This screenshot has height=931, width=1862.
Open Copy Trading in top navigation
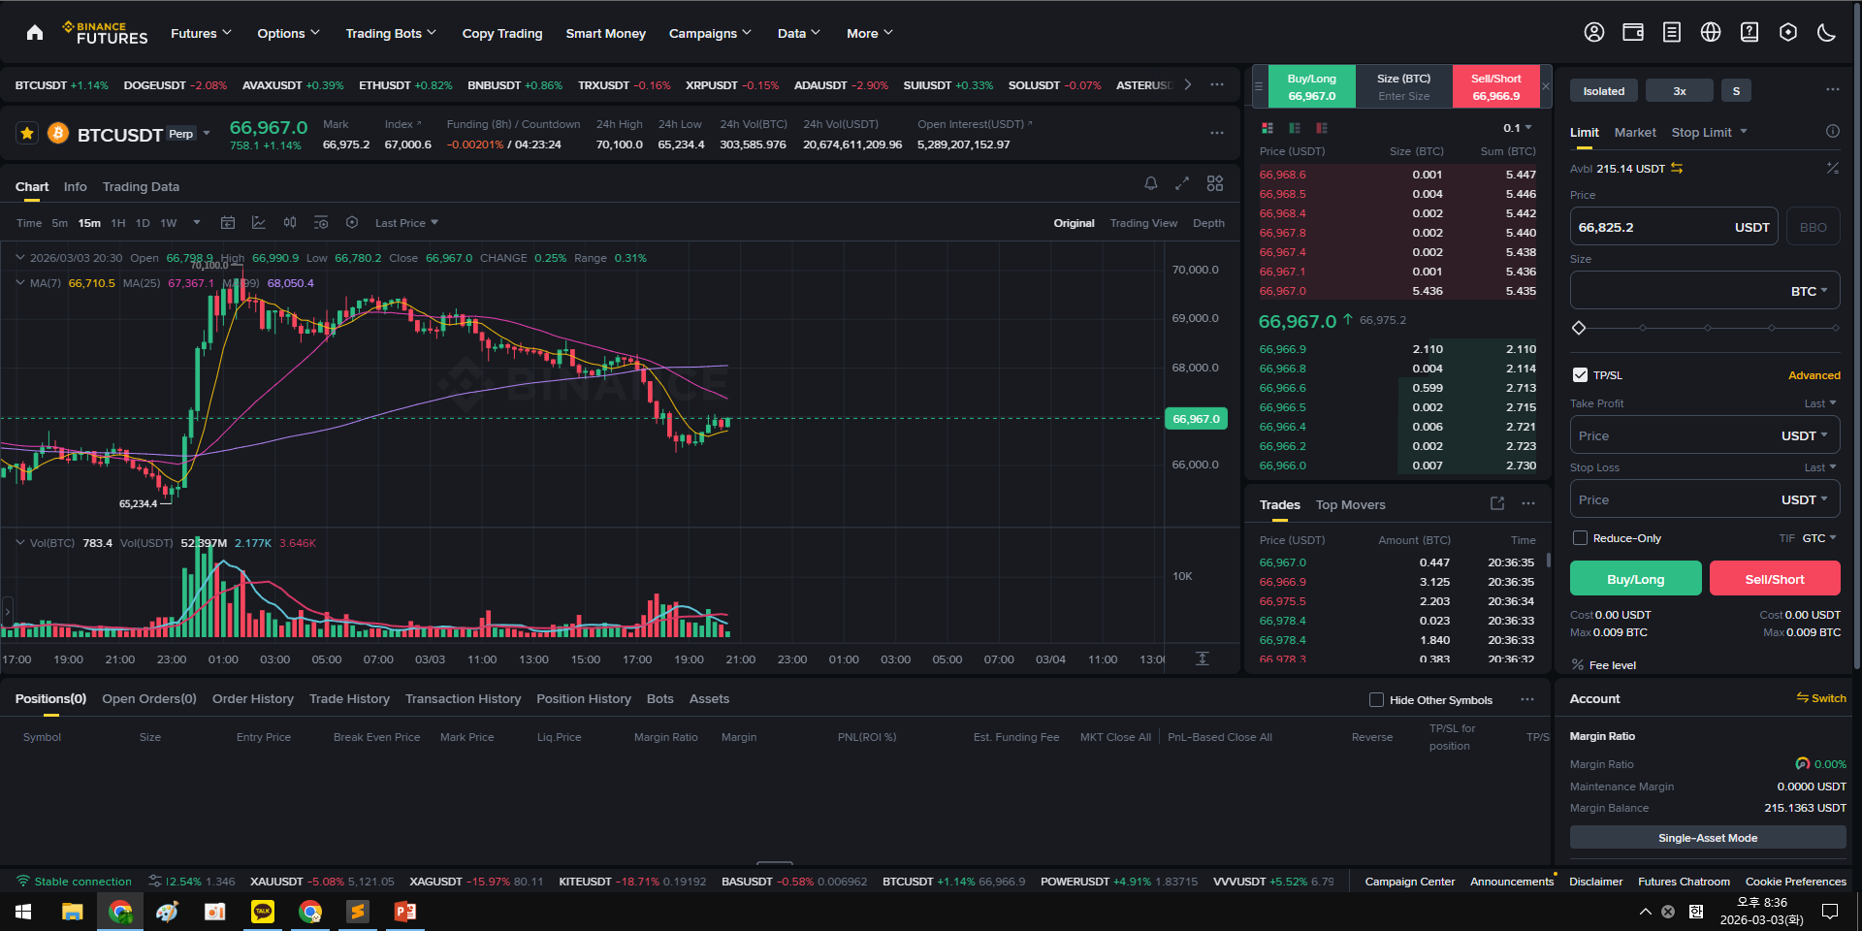coord(502,33)
